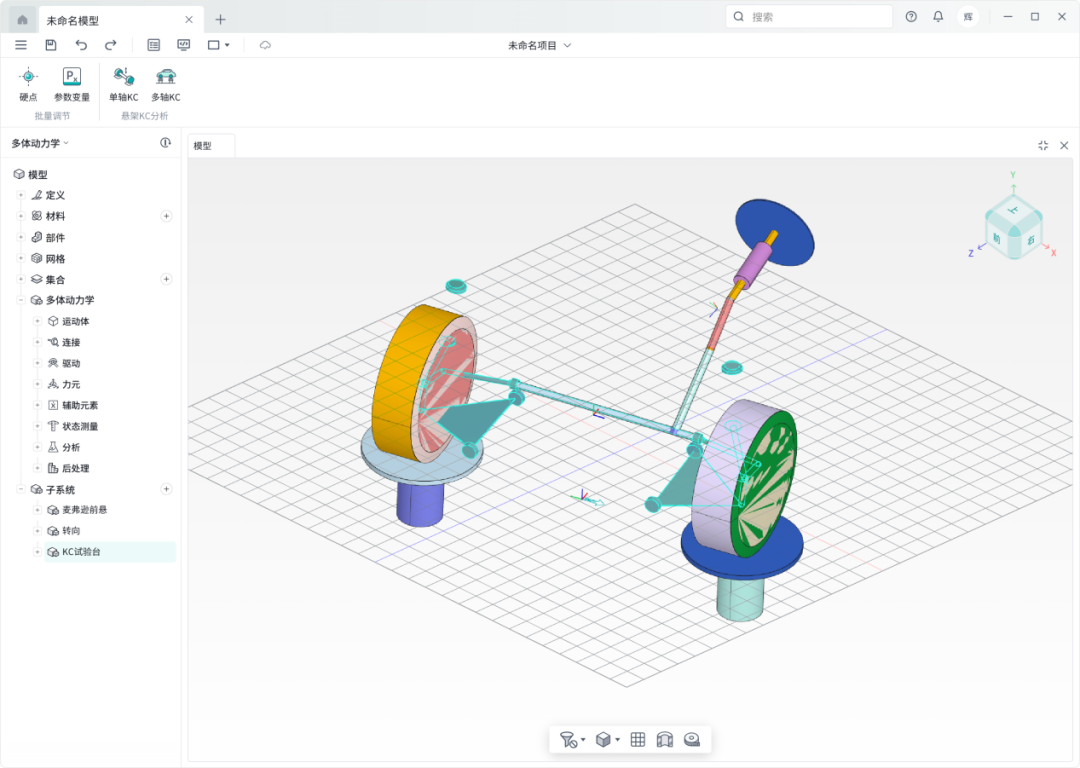Launch 多轴KC multi-axis analysis

[166, 83]
